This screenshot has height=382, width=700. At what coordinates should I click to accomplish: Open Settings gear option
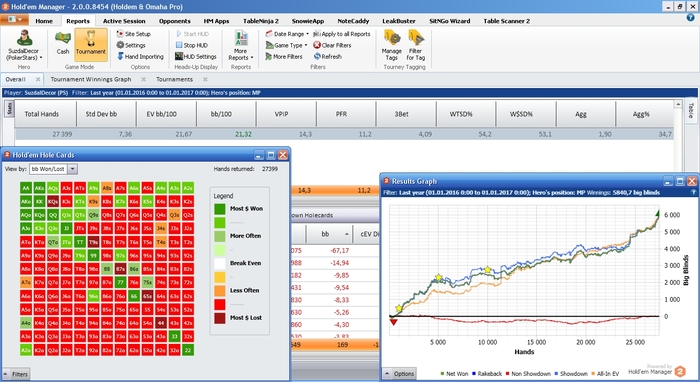click(x=131, y=45)
